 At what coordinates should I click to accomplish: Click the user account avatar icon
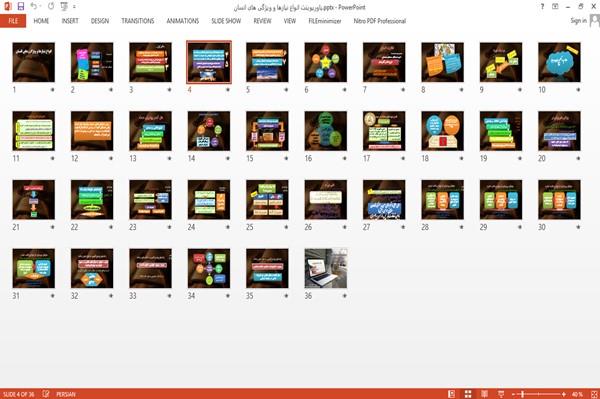[x=595, y=21]
